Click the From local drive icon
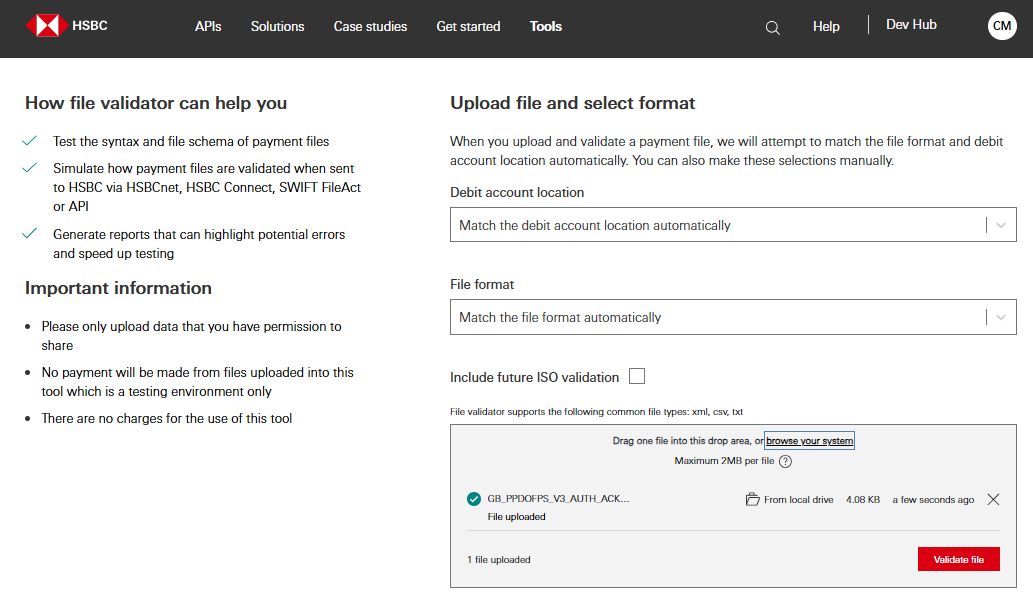The width and height of the screenshot is (1033, 605). coord(751,498)
